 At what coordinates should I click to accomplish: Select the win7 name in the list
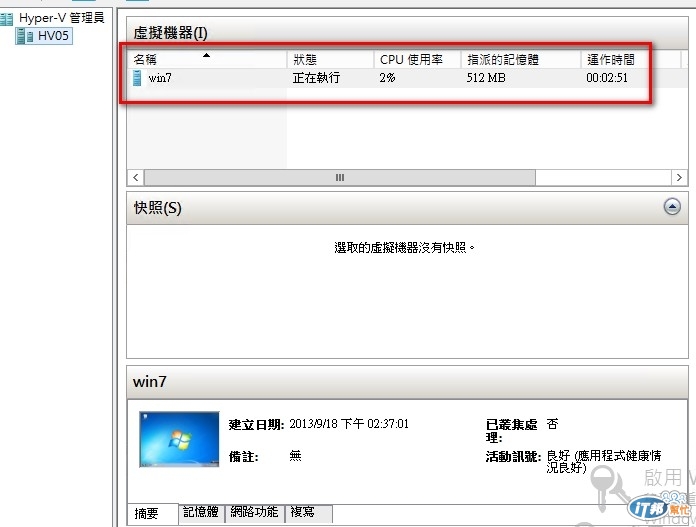160,78
